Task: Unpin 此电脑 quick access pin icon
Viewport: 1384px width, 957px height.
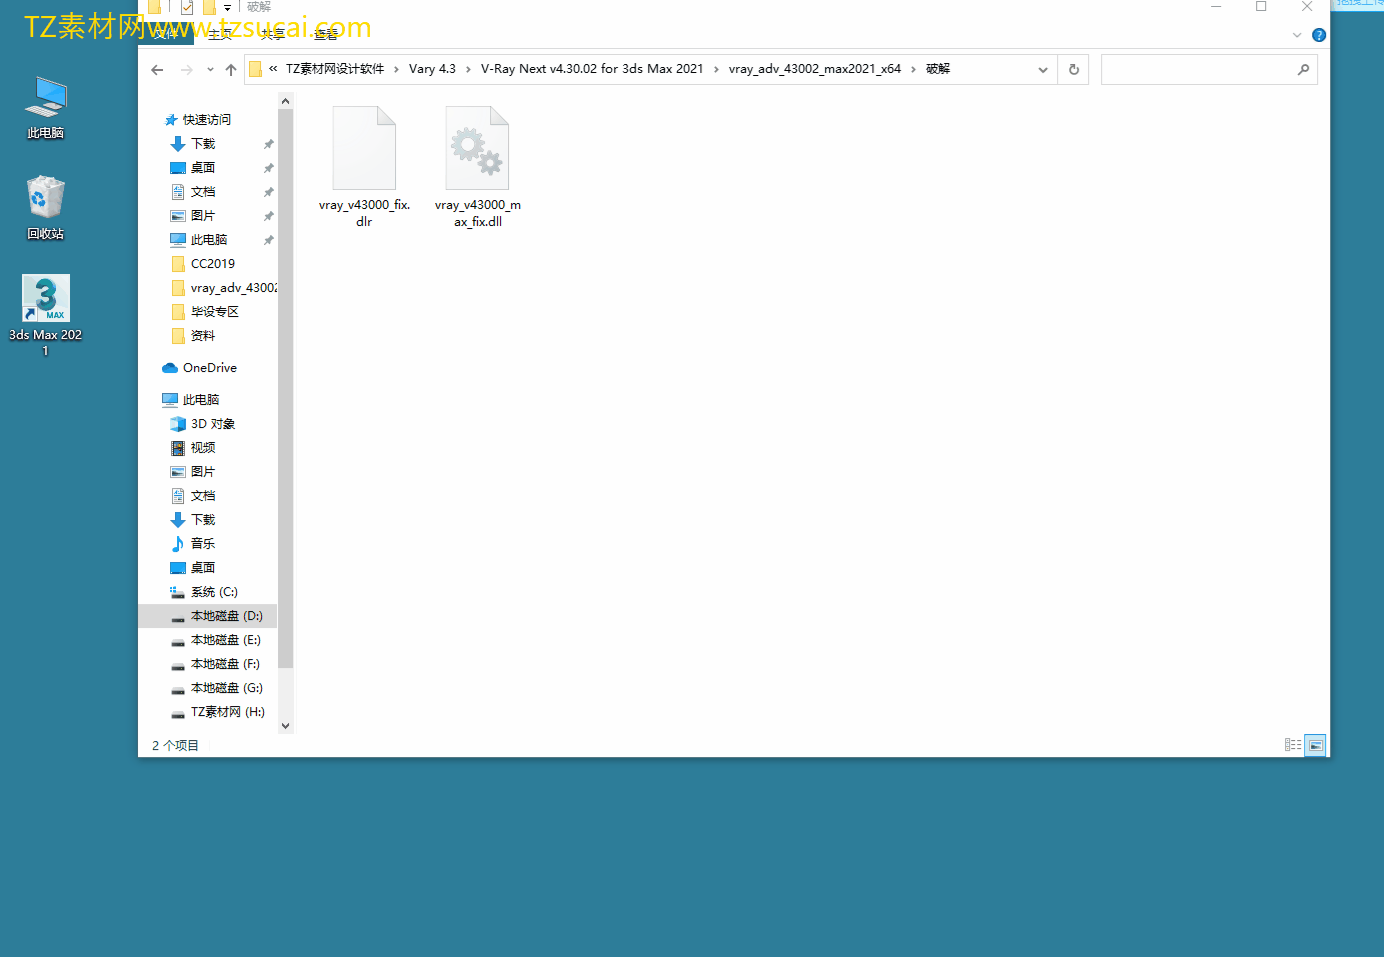Action: click(x=268, y=240)
